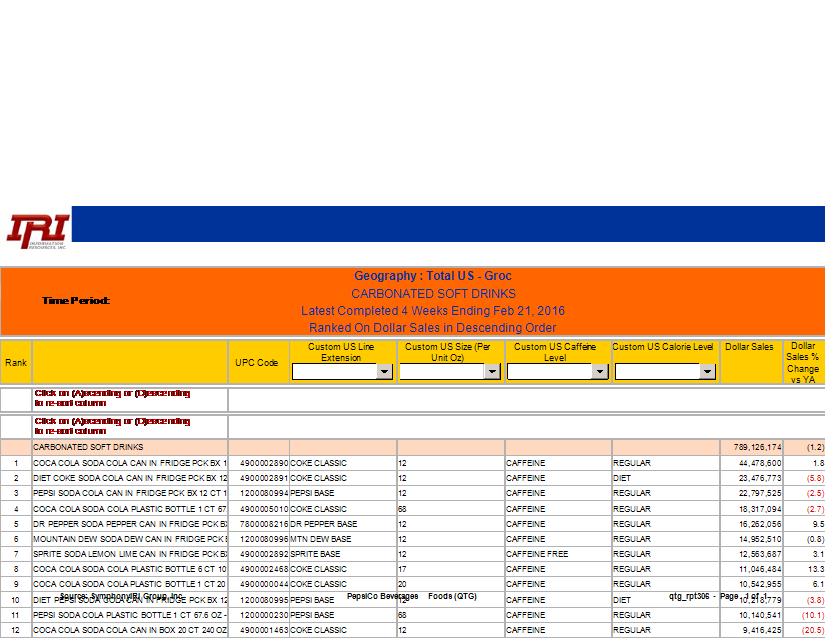This screenshot has height=638, width=825.
Task: Open the Custom US Line Extension dropdown arrow
Action: (385, 371)
